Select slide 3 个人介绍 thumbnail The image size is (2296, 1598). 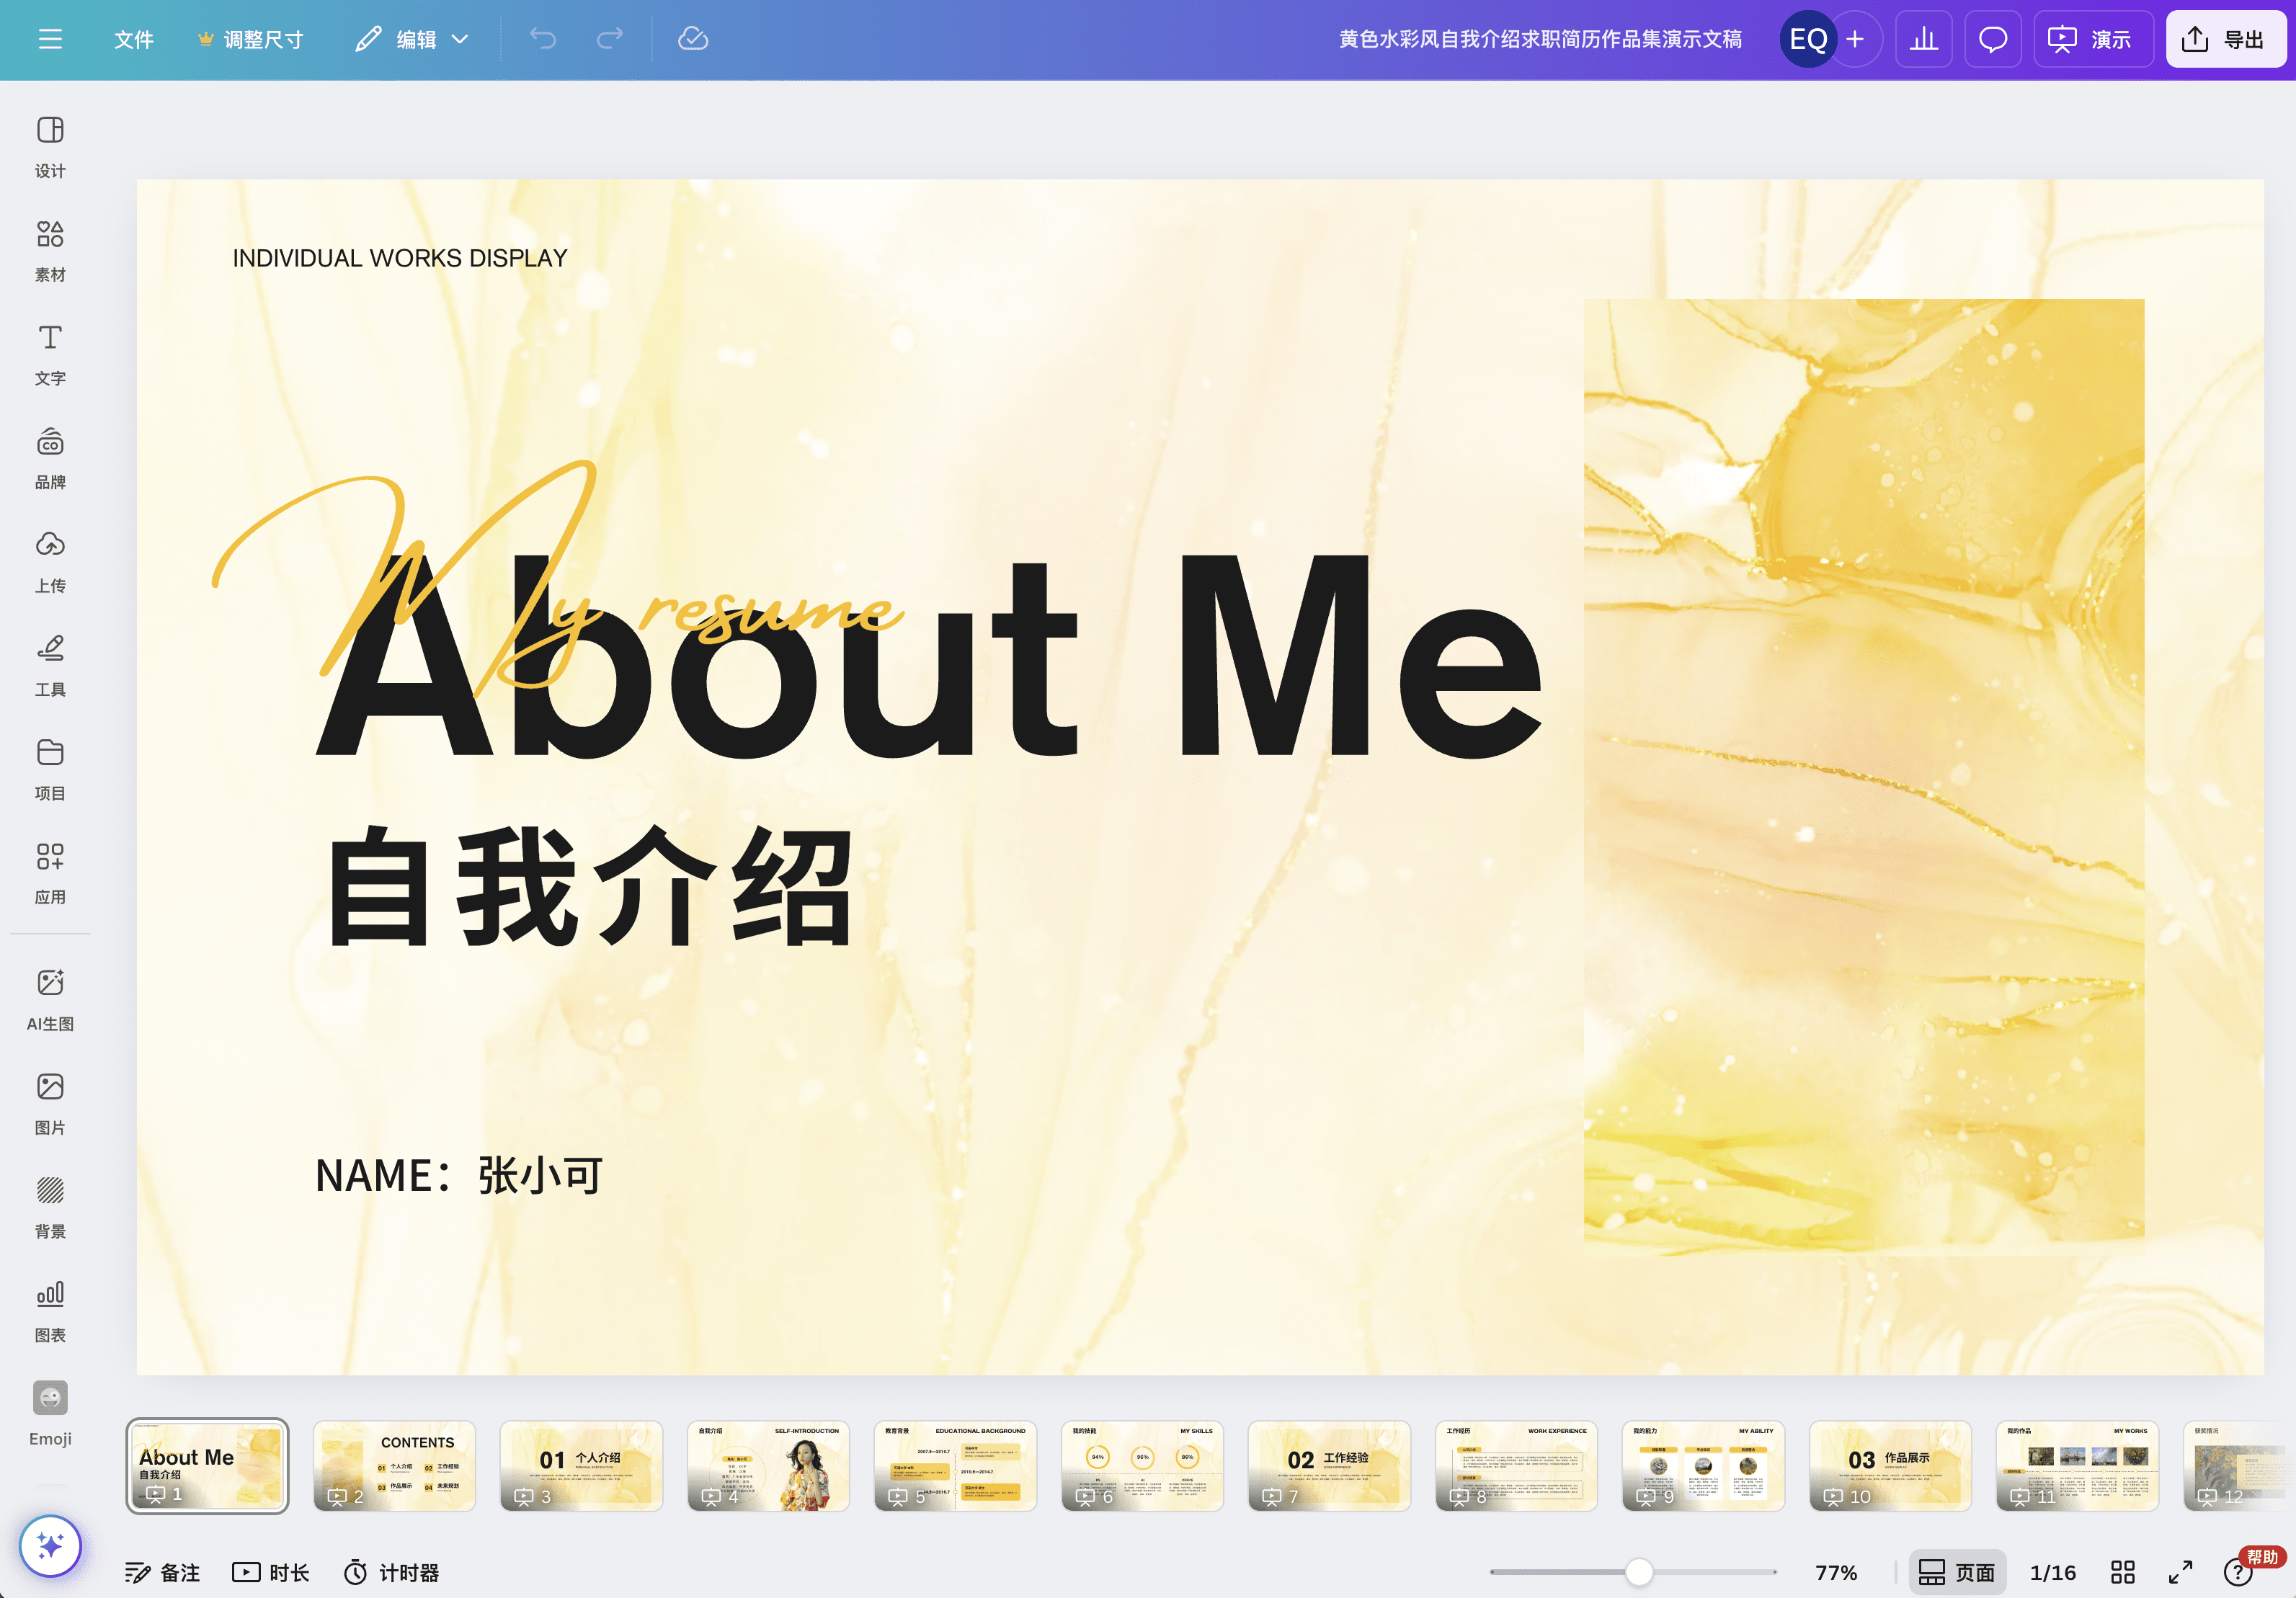(581, 1466)
